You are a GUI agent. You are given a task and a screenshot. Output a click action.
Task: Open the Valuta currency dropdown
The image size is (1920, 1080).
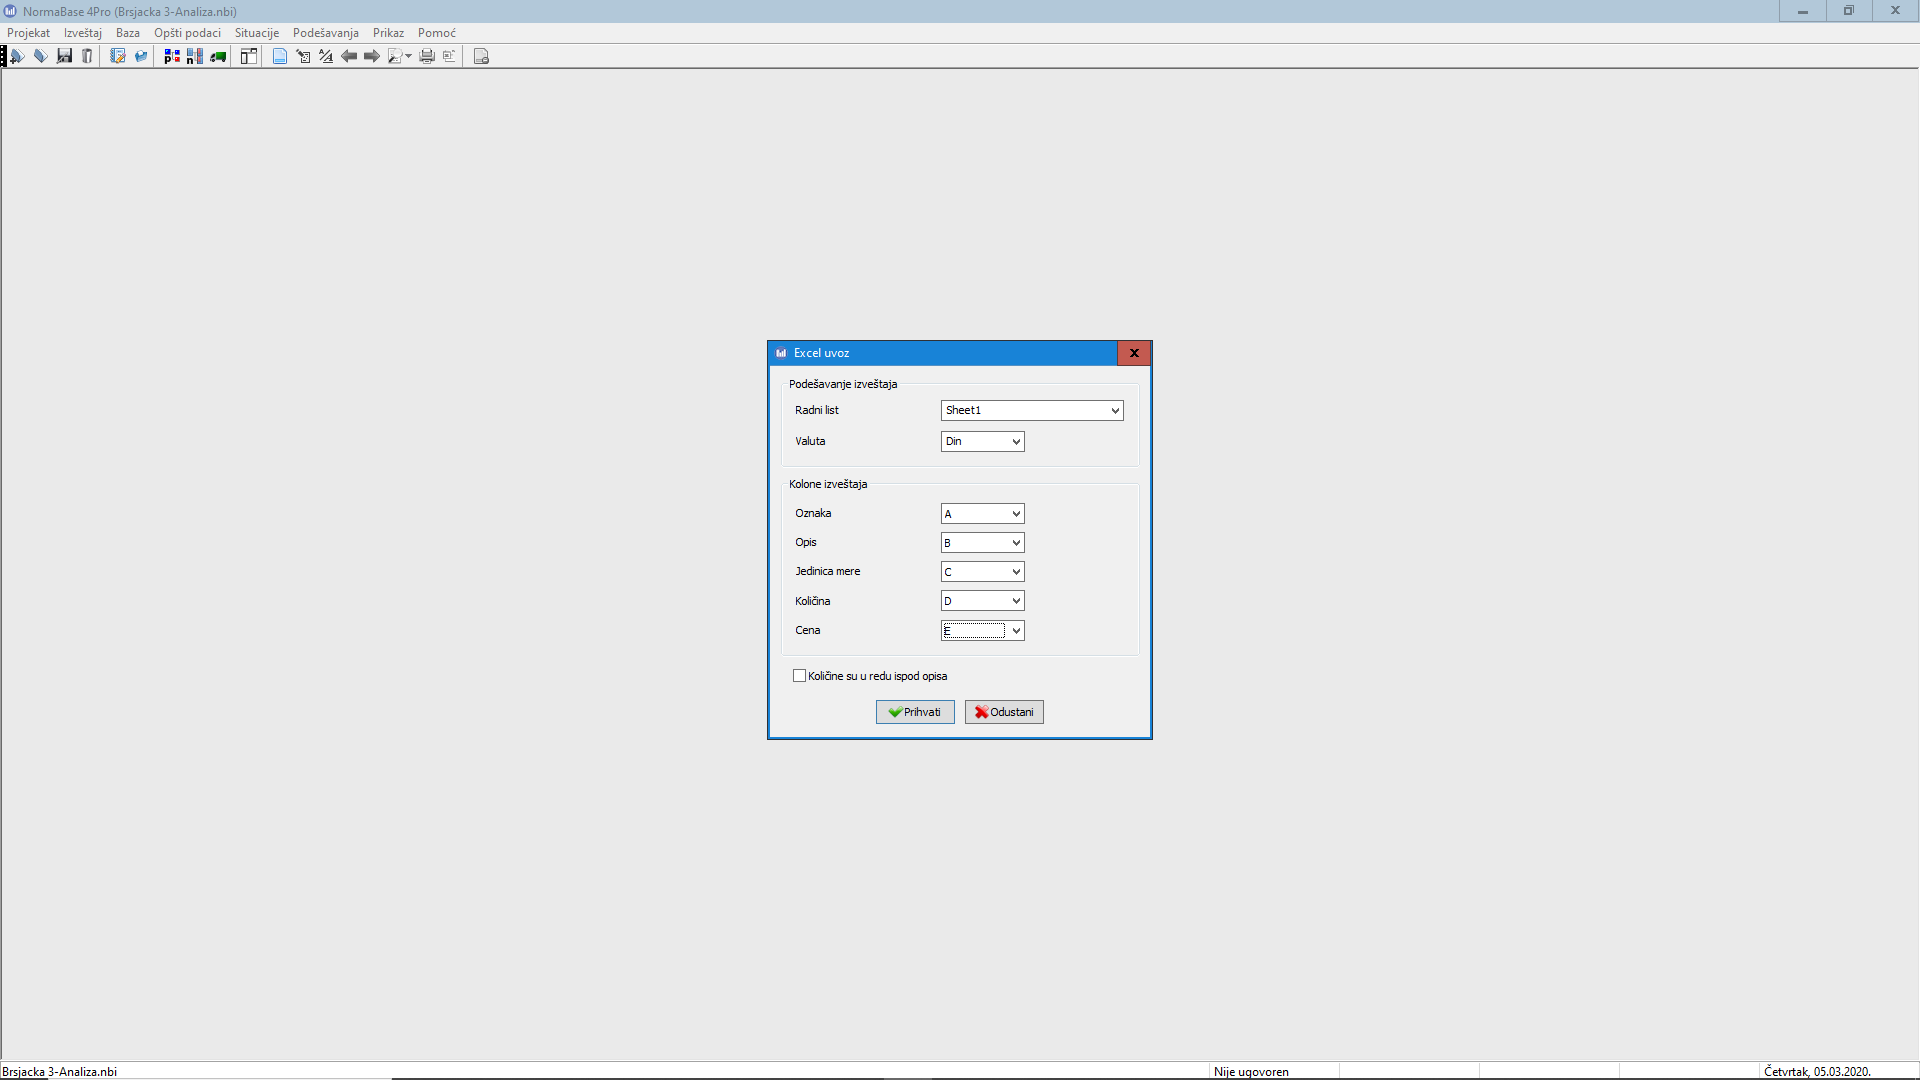point(1015,442)
